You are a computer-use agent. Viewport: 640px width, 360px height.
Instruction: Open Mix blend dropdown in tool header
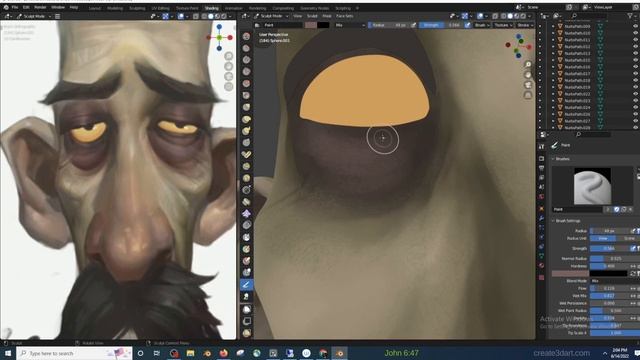pyautogui.click(x=349, y=25)
